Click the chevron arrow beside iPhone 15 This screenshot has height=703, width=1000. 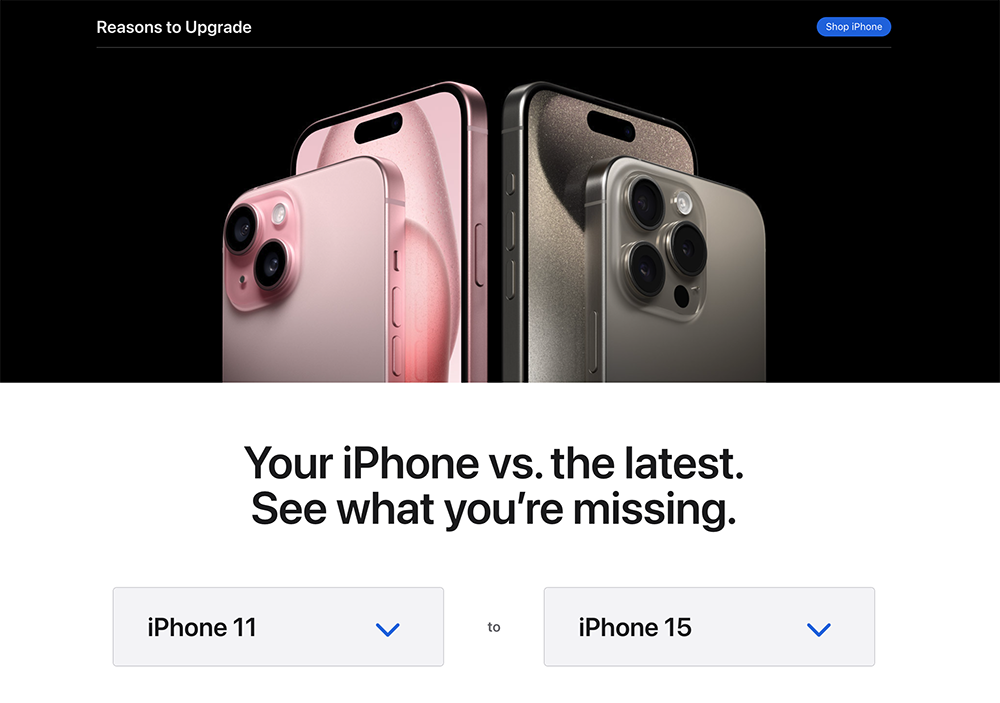pyautogui.click(x=819, y=630)
